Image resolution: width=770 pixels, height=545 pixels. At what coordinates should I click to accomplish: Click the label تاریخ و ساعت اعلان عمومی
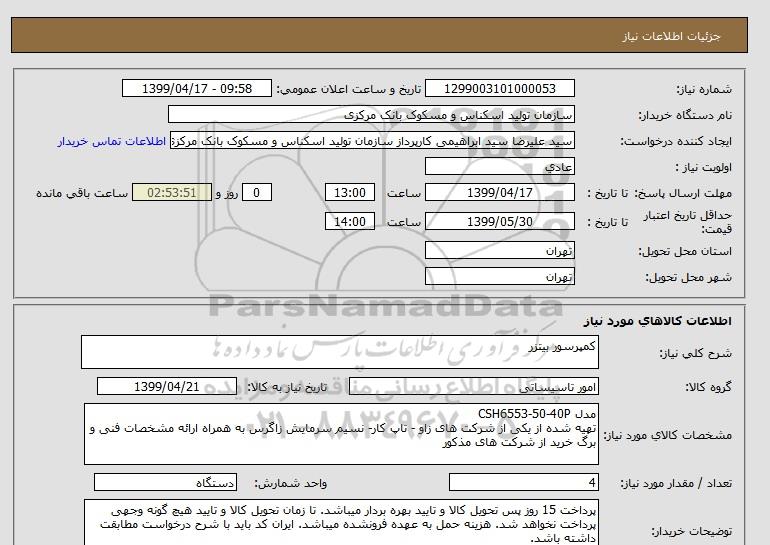point(349,89)
